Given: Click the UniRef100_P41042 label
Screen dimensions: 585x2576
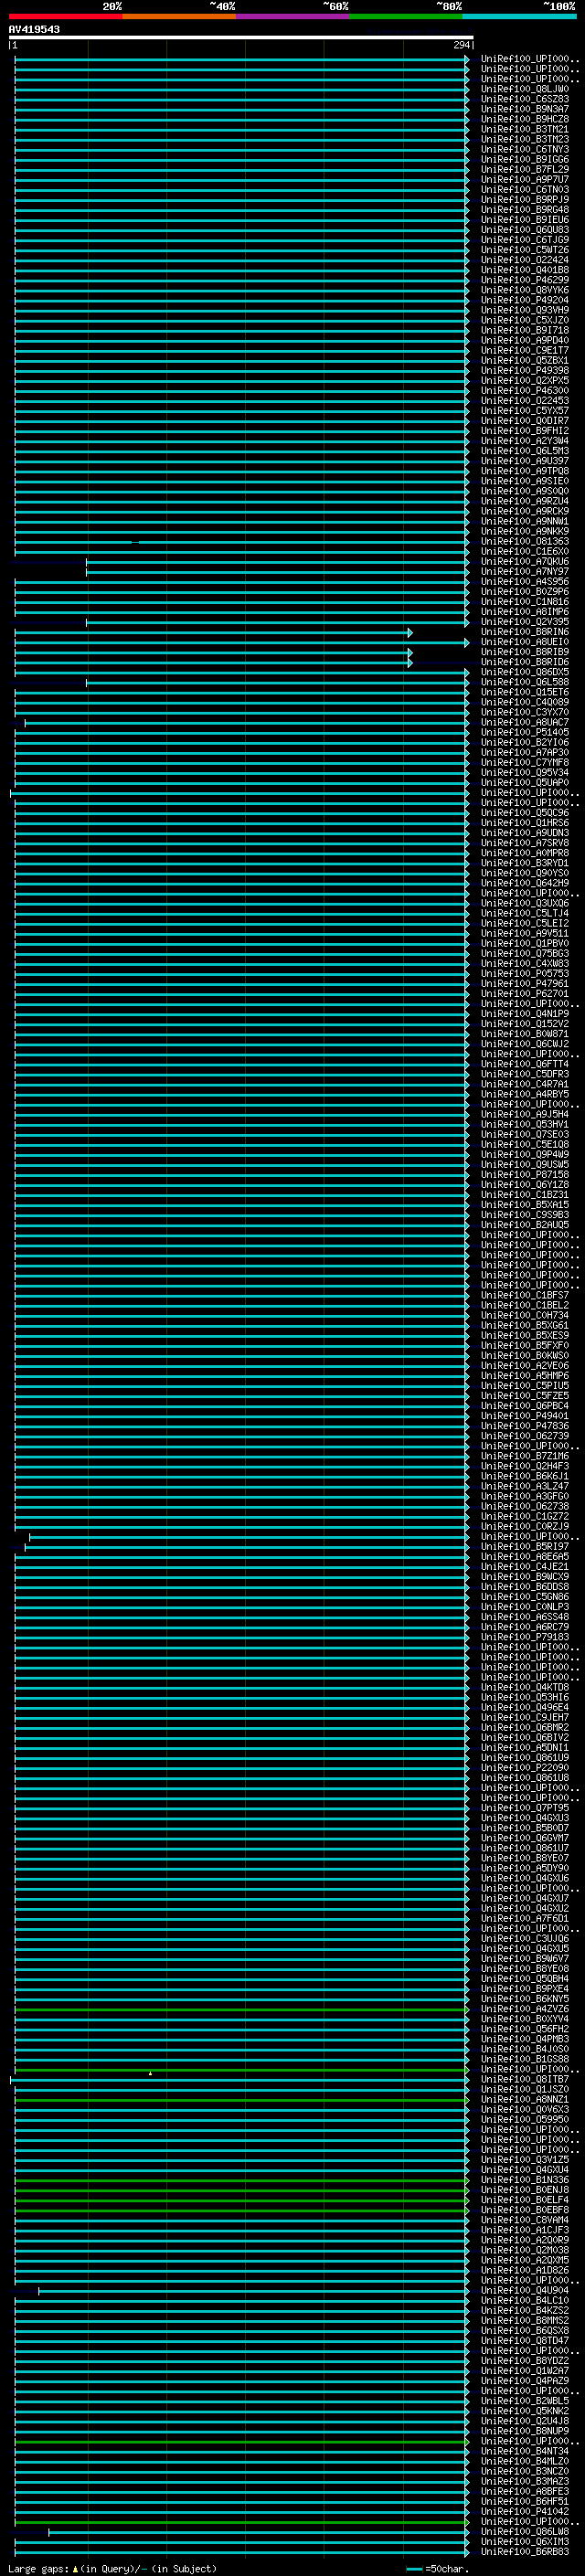Looking at the screenshot, I should point(524,2511).
